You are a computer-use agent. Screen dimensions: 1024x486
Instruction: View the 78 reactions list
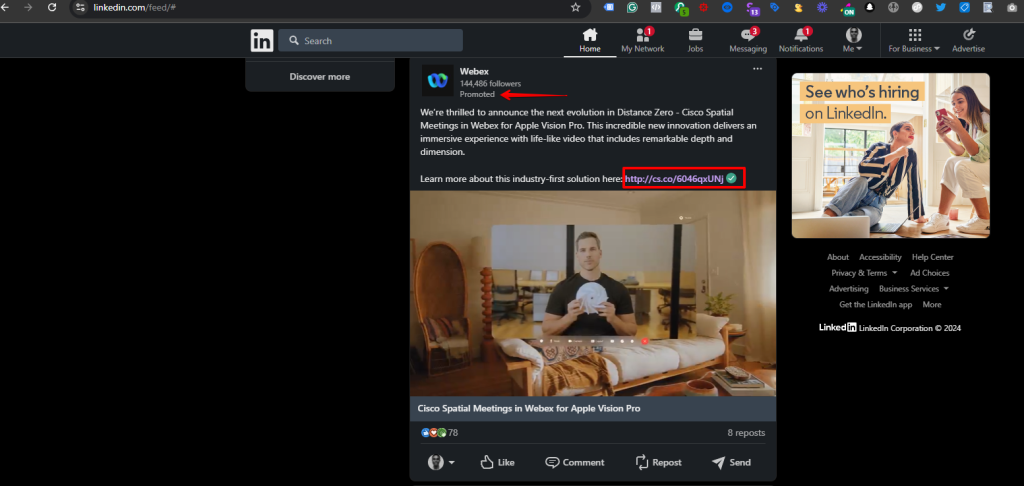click(440, 432)
